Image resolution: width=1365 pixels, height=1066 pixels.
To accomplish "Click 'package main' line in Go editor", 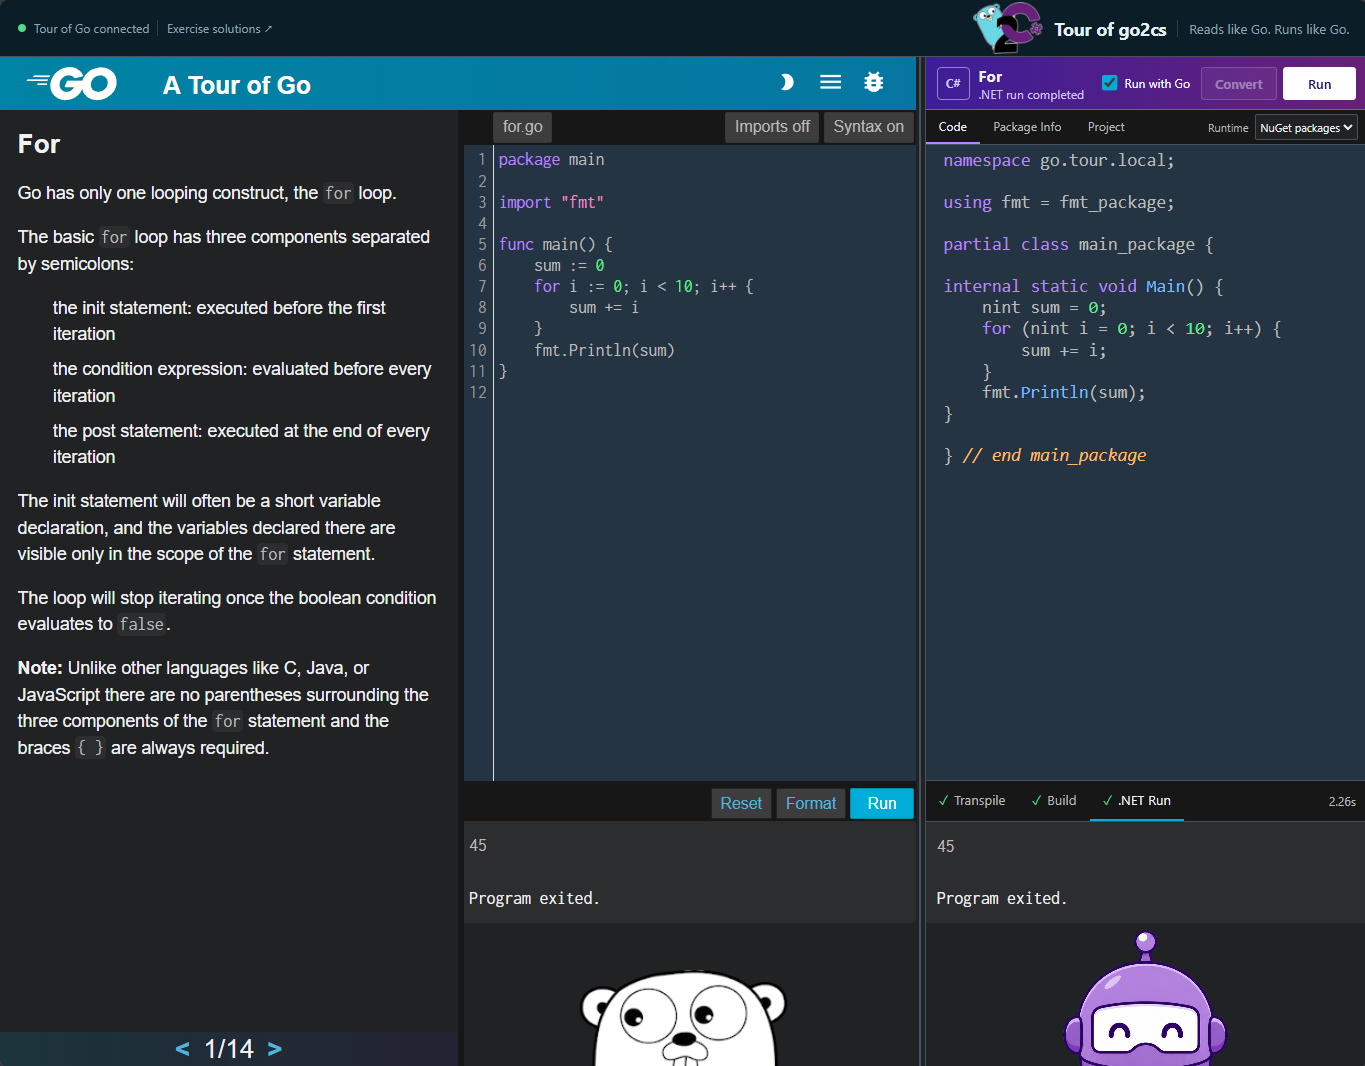I will coord(551,159).
